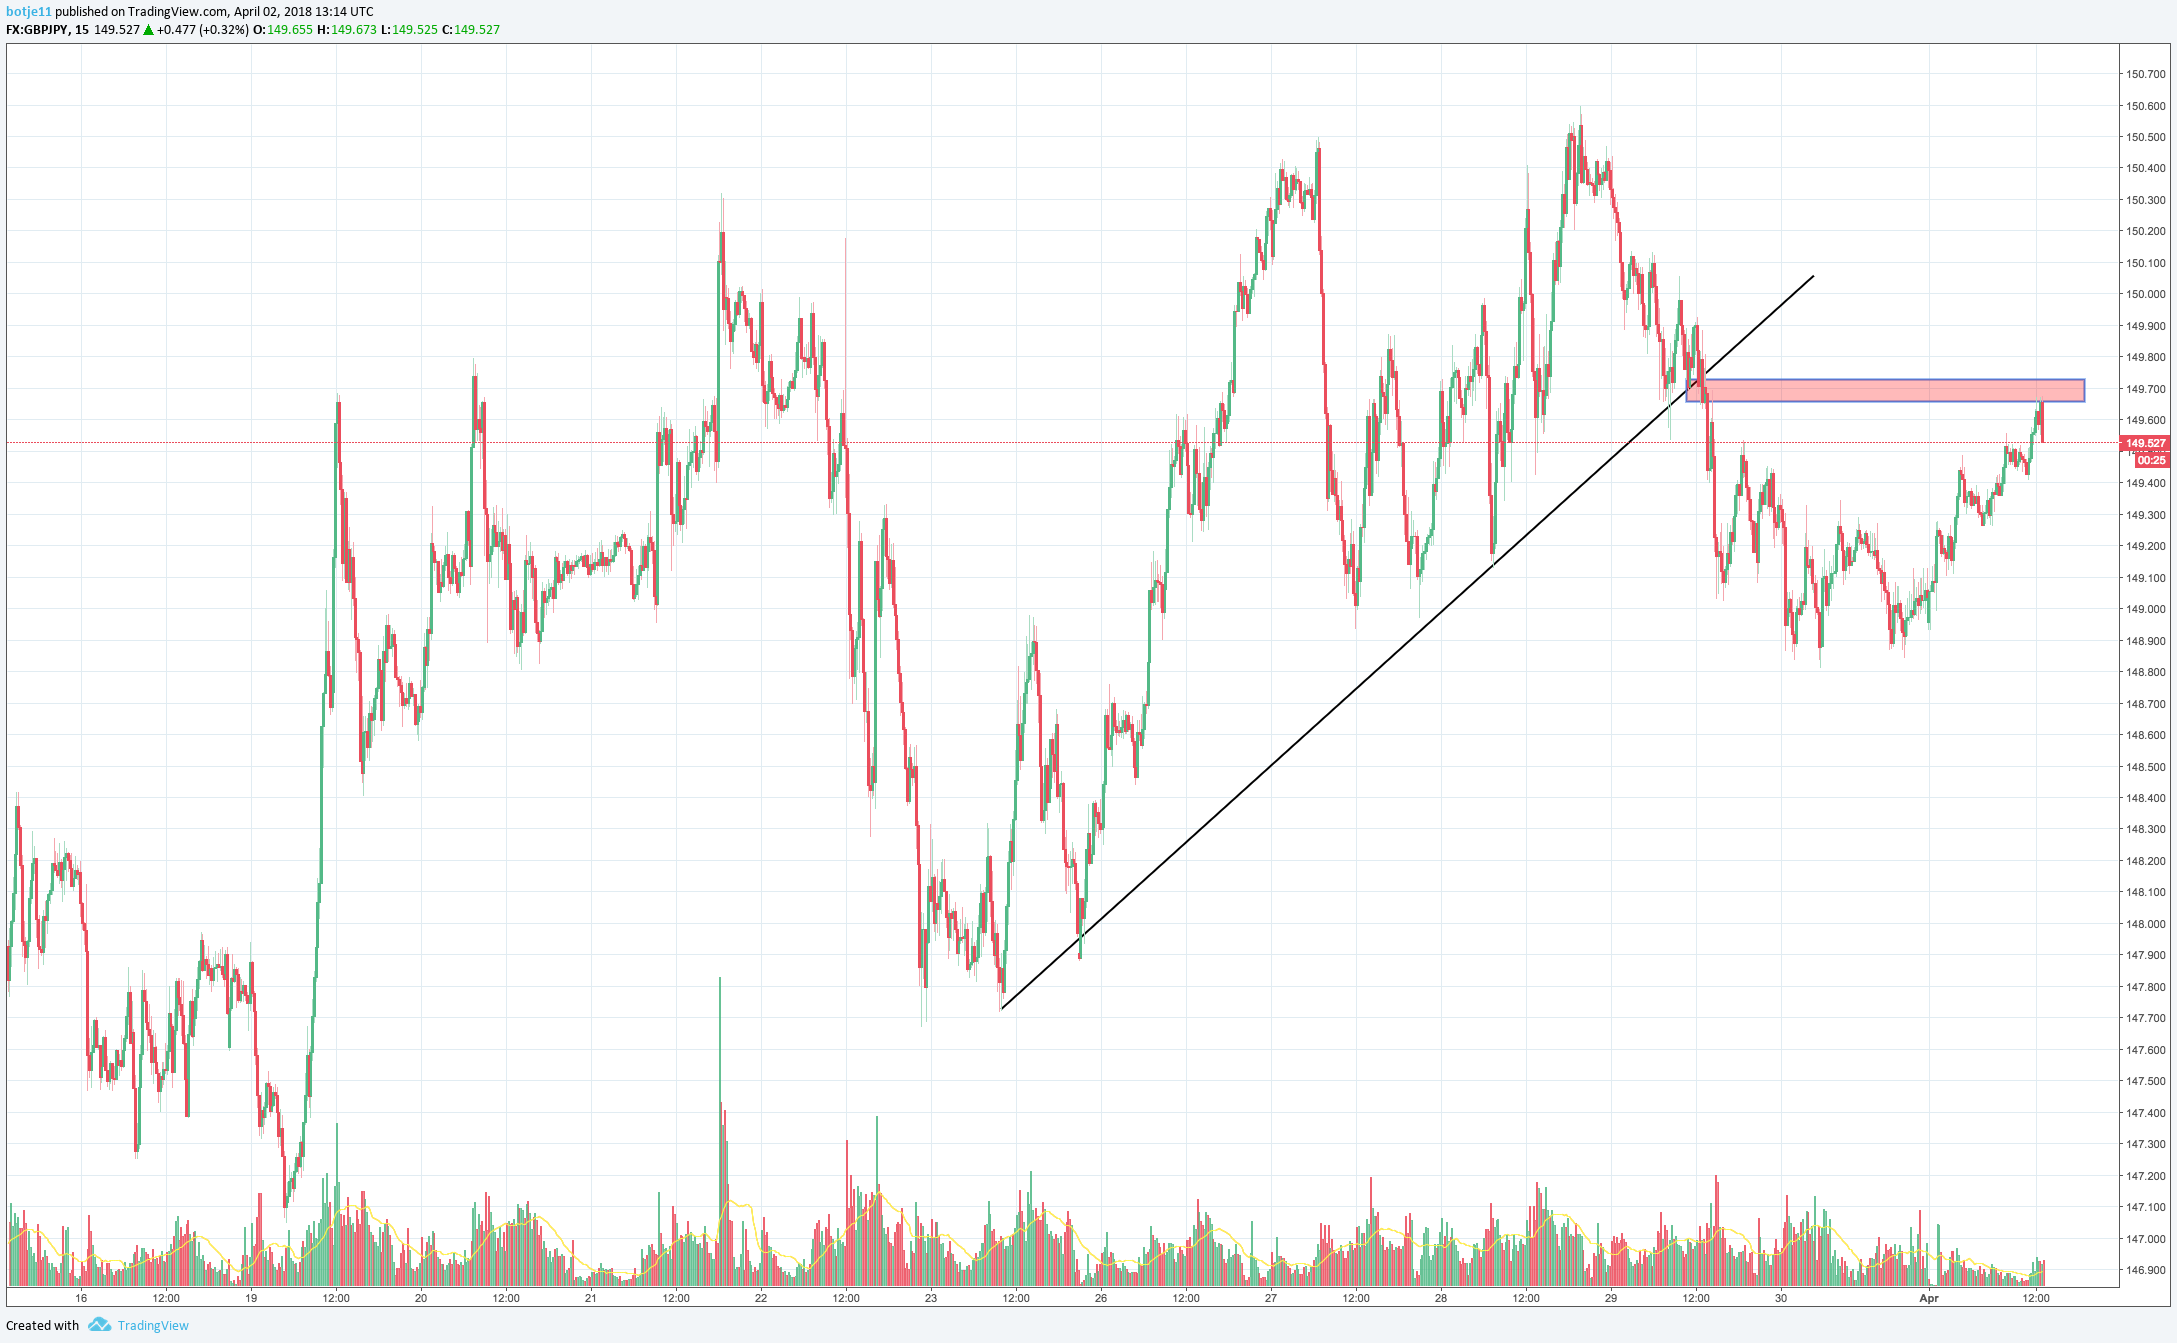The image size is (2177, 1343).
Task: Click the Apr date label on time axis
Action: tap(1929, 1298)
